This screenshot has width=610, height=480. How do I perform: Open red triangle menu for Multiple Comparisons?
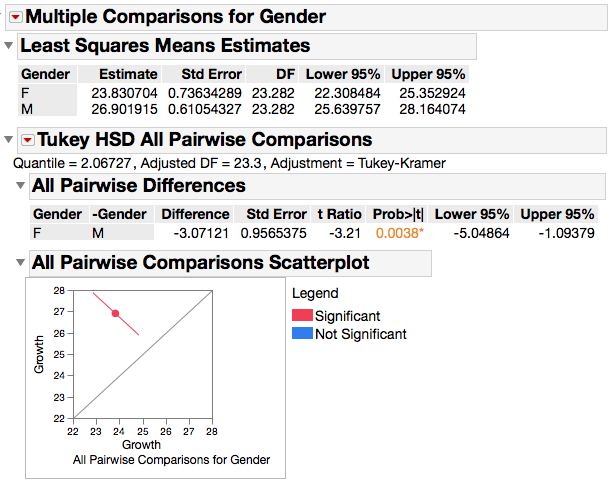click(15, 16)
